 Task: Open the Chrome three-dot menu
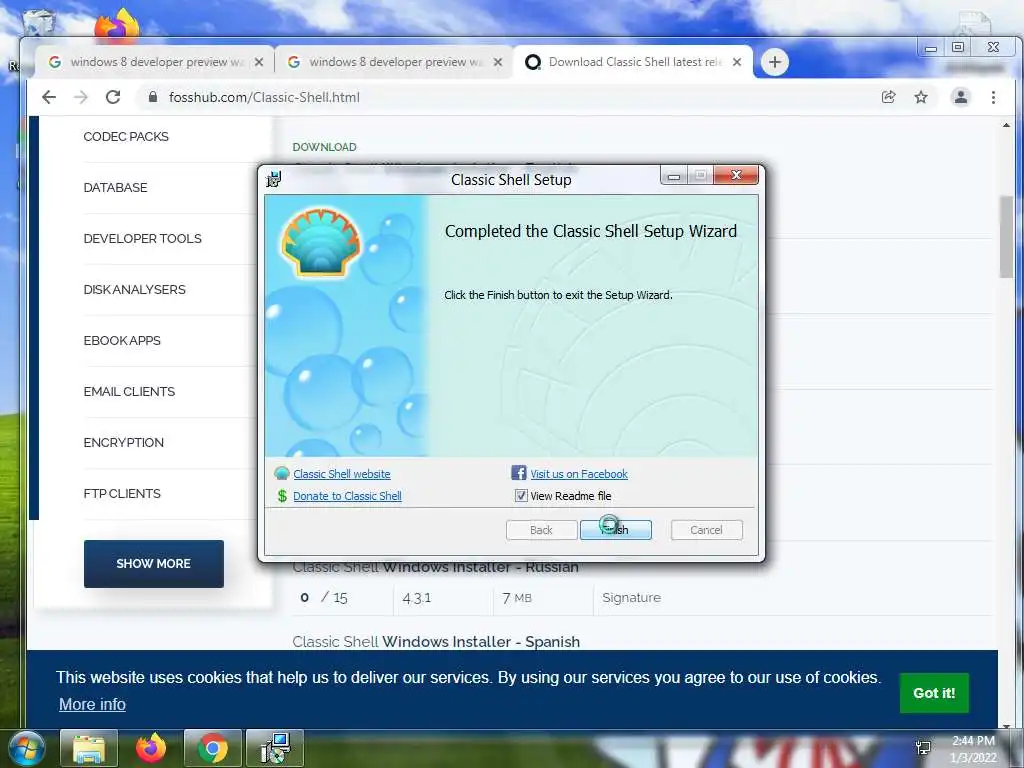993,97
